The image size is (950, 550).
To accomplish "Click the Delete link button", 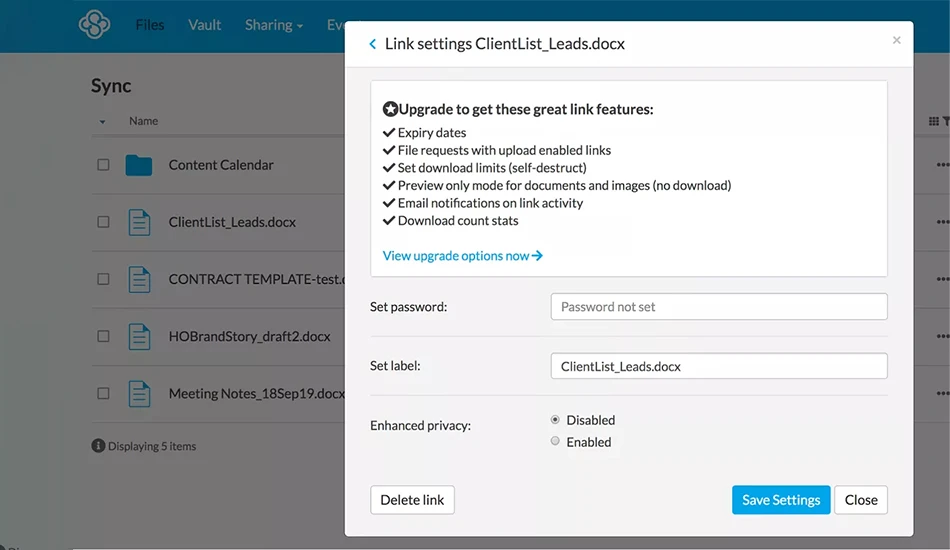I will coord(413,500).
